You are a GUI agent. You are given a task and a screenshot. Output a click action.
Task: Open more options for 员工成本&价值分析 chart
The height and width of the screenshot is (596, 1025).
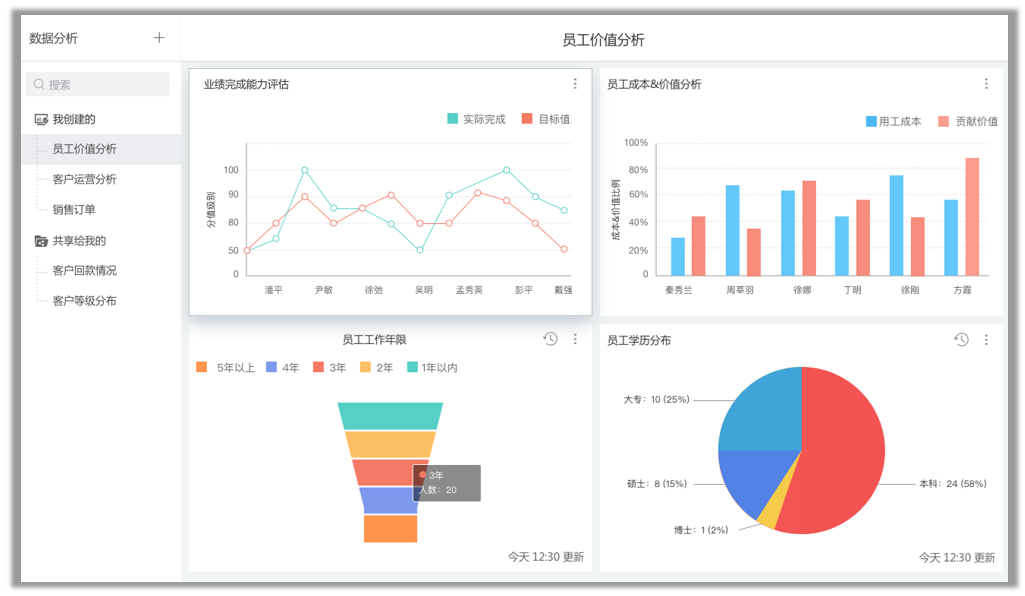point(986,84)
